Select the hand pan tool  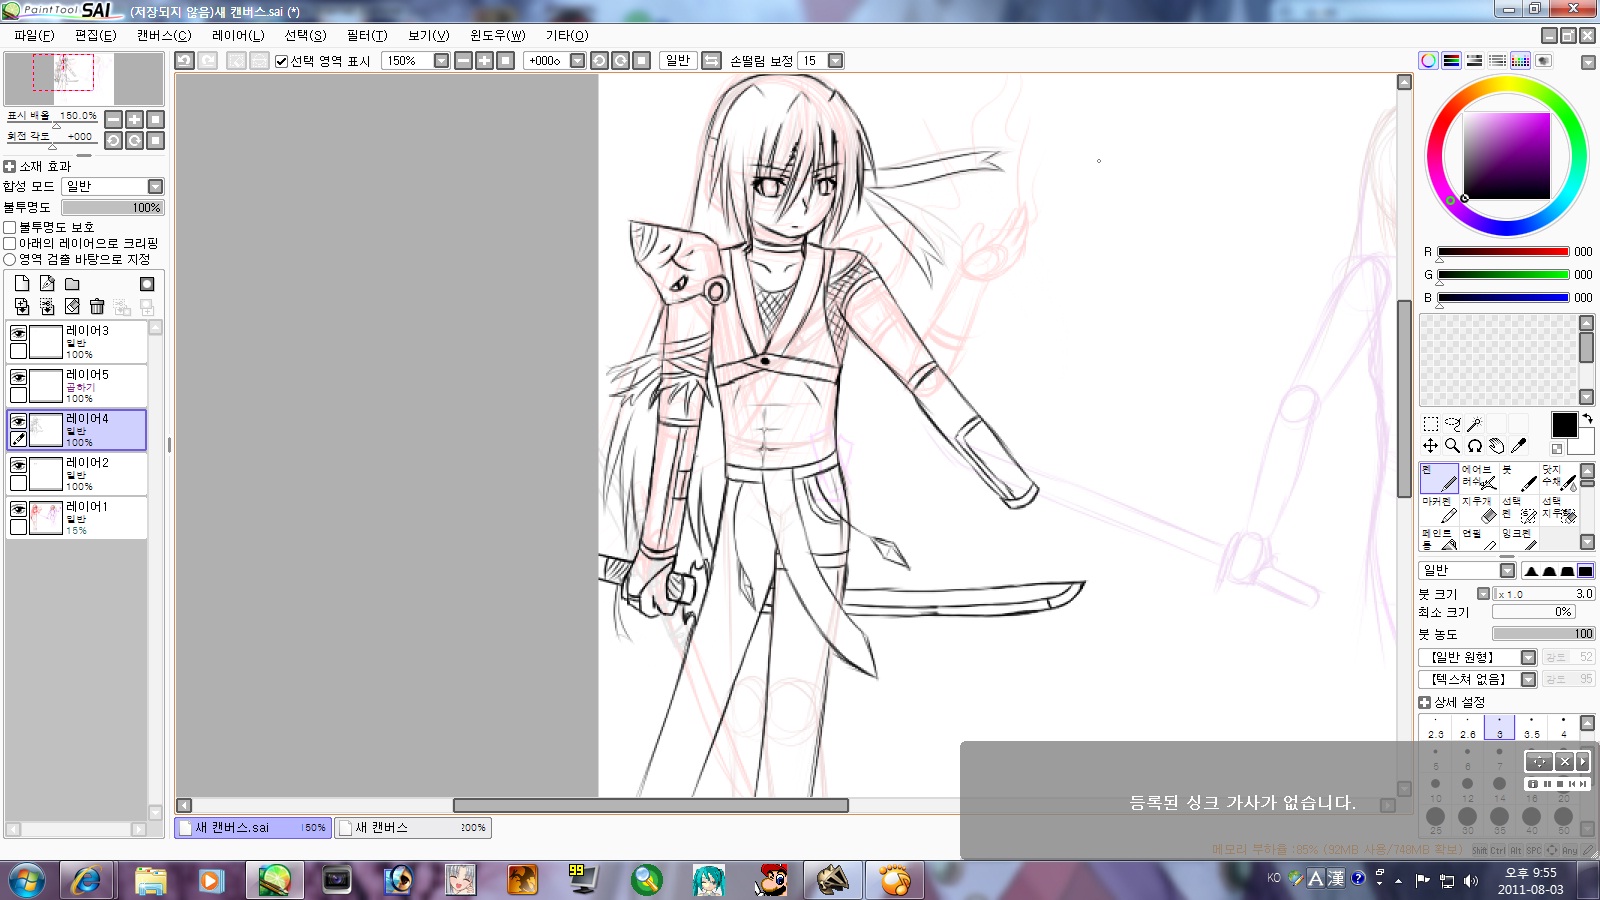pyautogui.click(x=1497, y=446)
